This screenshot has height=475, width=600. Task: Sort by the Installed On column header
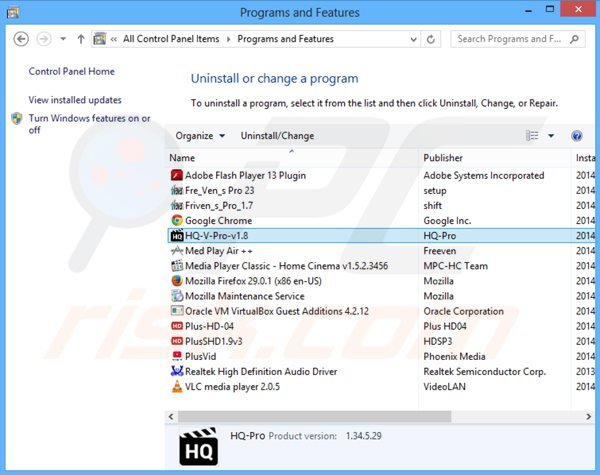coord(585,158)
